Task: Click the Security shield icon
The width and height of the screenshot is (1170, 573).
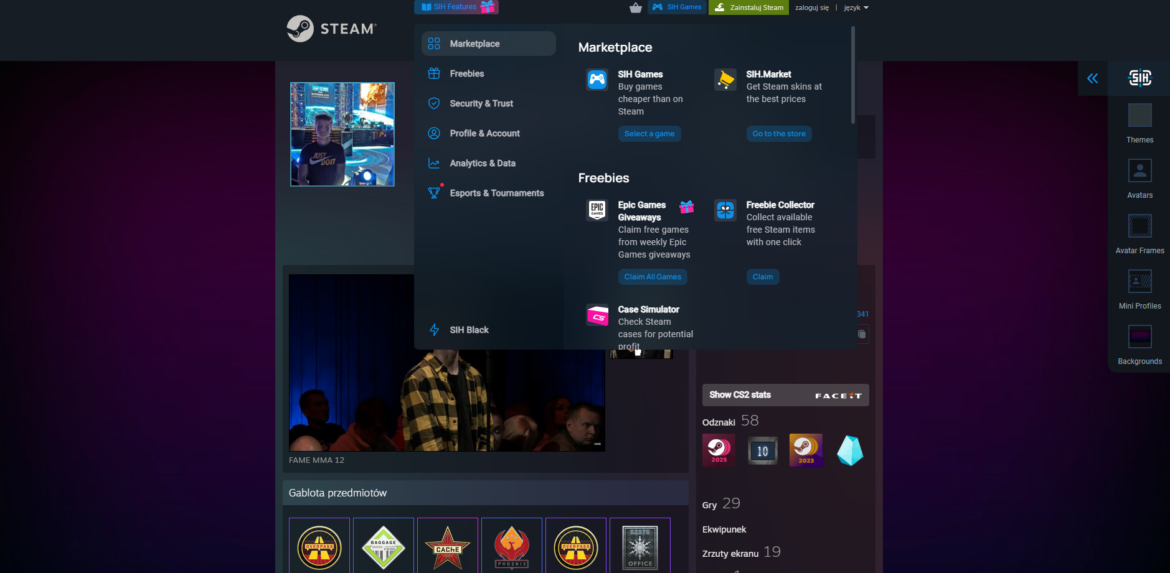Action: (x=434, y=103)
